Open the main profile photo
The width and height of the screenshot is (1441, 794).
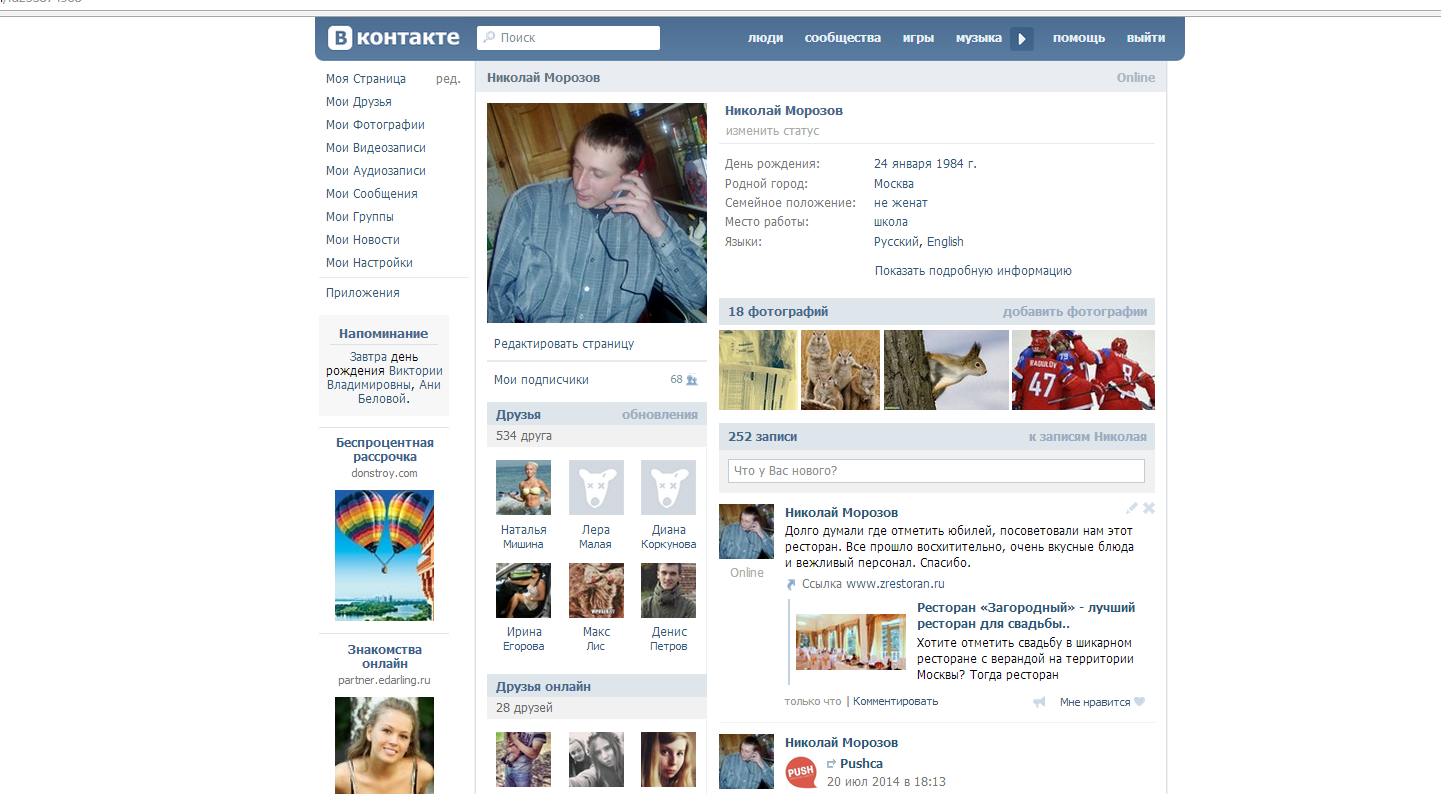coord(597,213)
